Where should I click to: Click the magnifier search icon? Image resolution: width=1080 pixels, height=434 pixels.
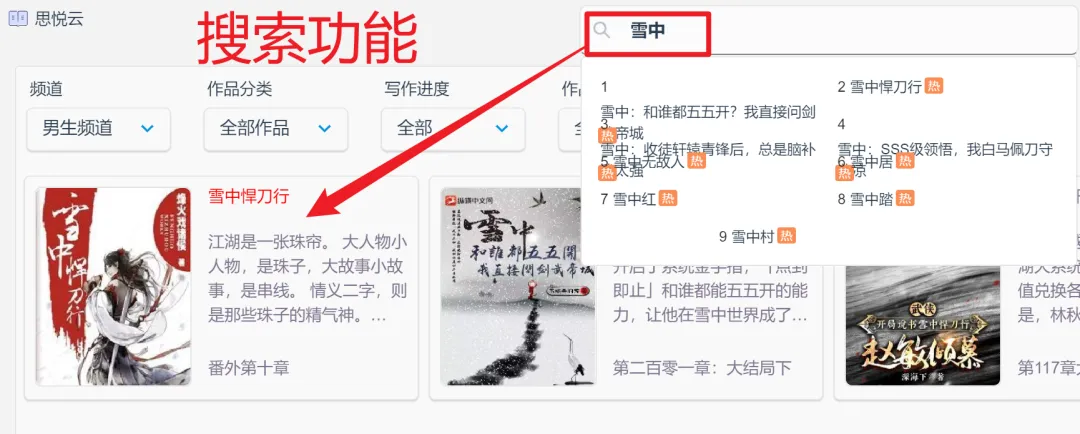coord(602,30)
